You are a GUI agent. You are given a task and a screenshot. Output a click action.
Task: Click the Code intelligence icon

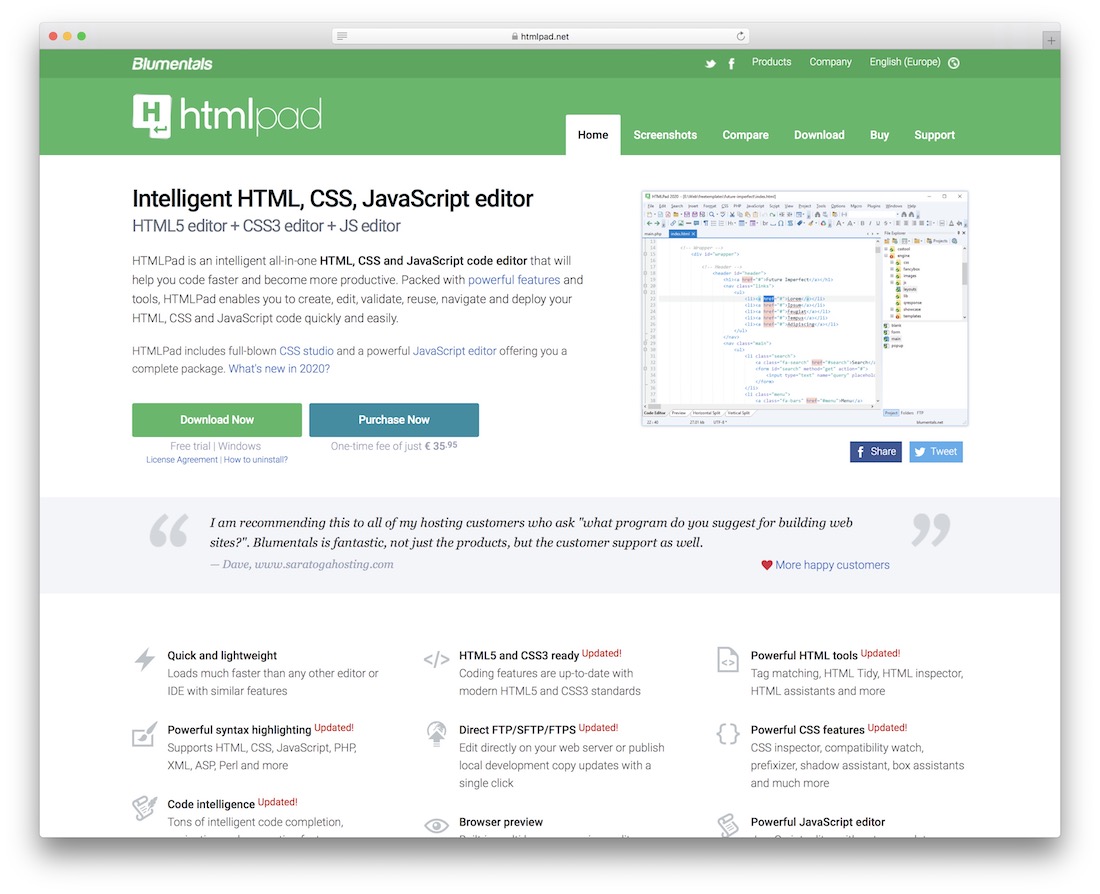(144, 808)
